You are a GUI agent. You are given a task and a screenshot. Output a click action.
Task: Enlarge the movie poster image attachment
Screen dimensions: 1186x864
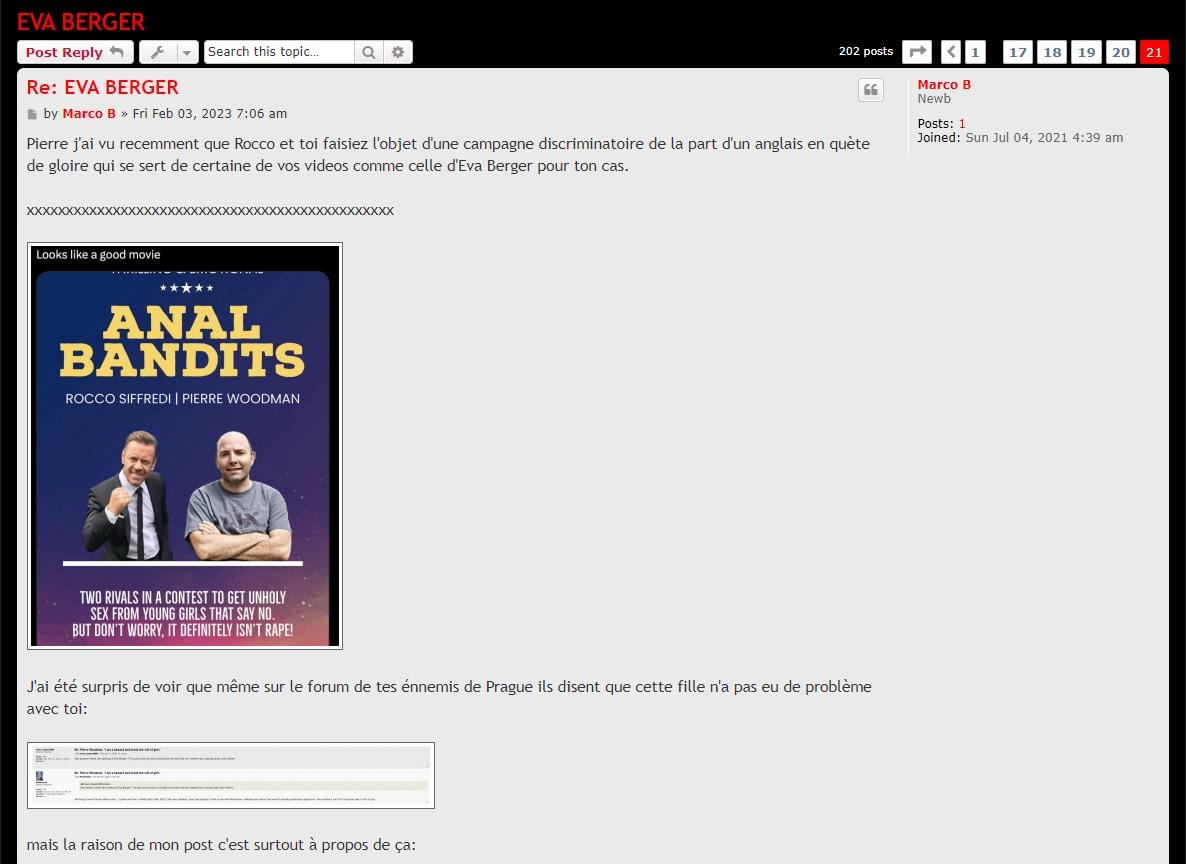(x=185, y=446)
